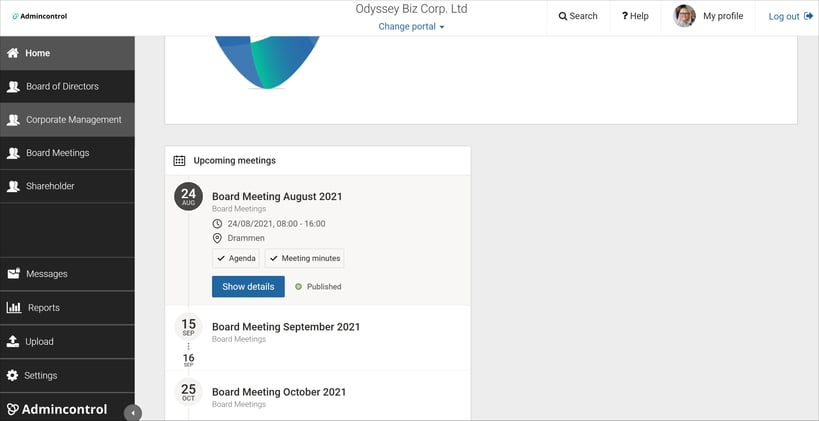
Task: Click the Meeting minutes checkmark icon
Action: coord(274,259)
